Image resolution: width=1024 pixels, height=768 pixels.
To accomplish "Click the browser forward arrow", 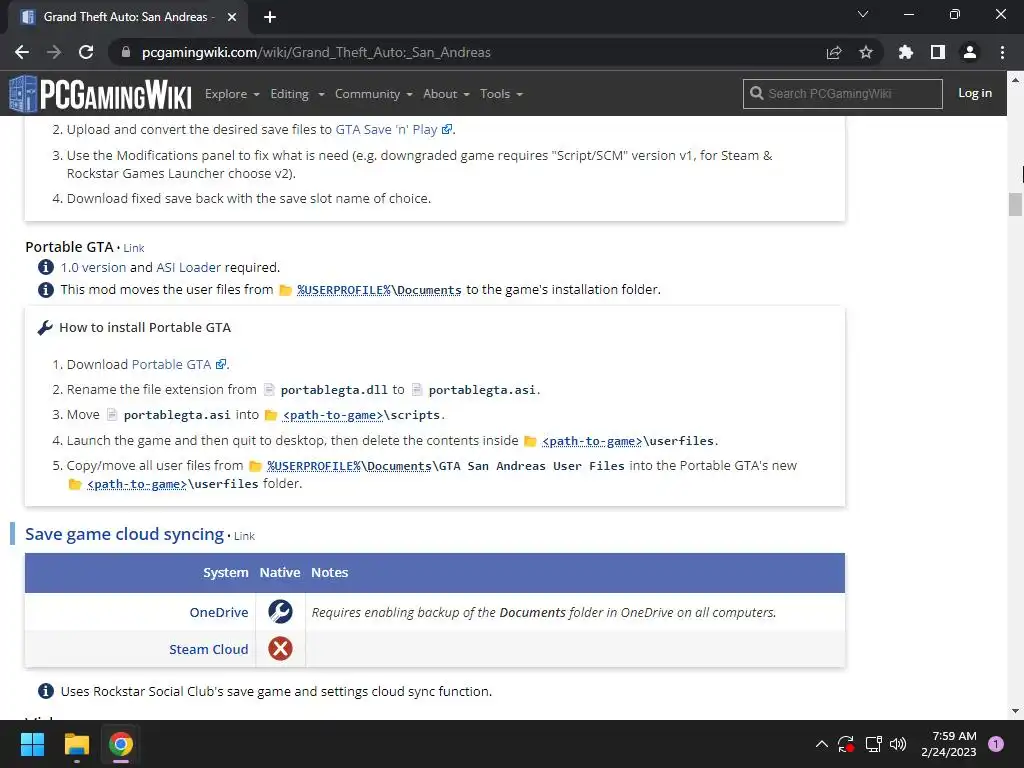I will point(54,52).
